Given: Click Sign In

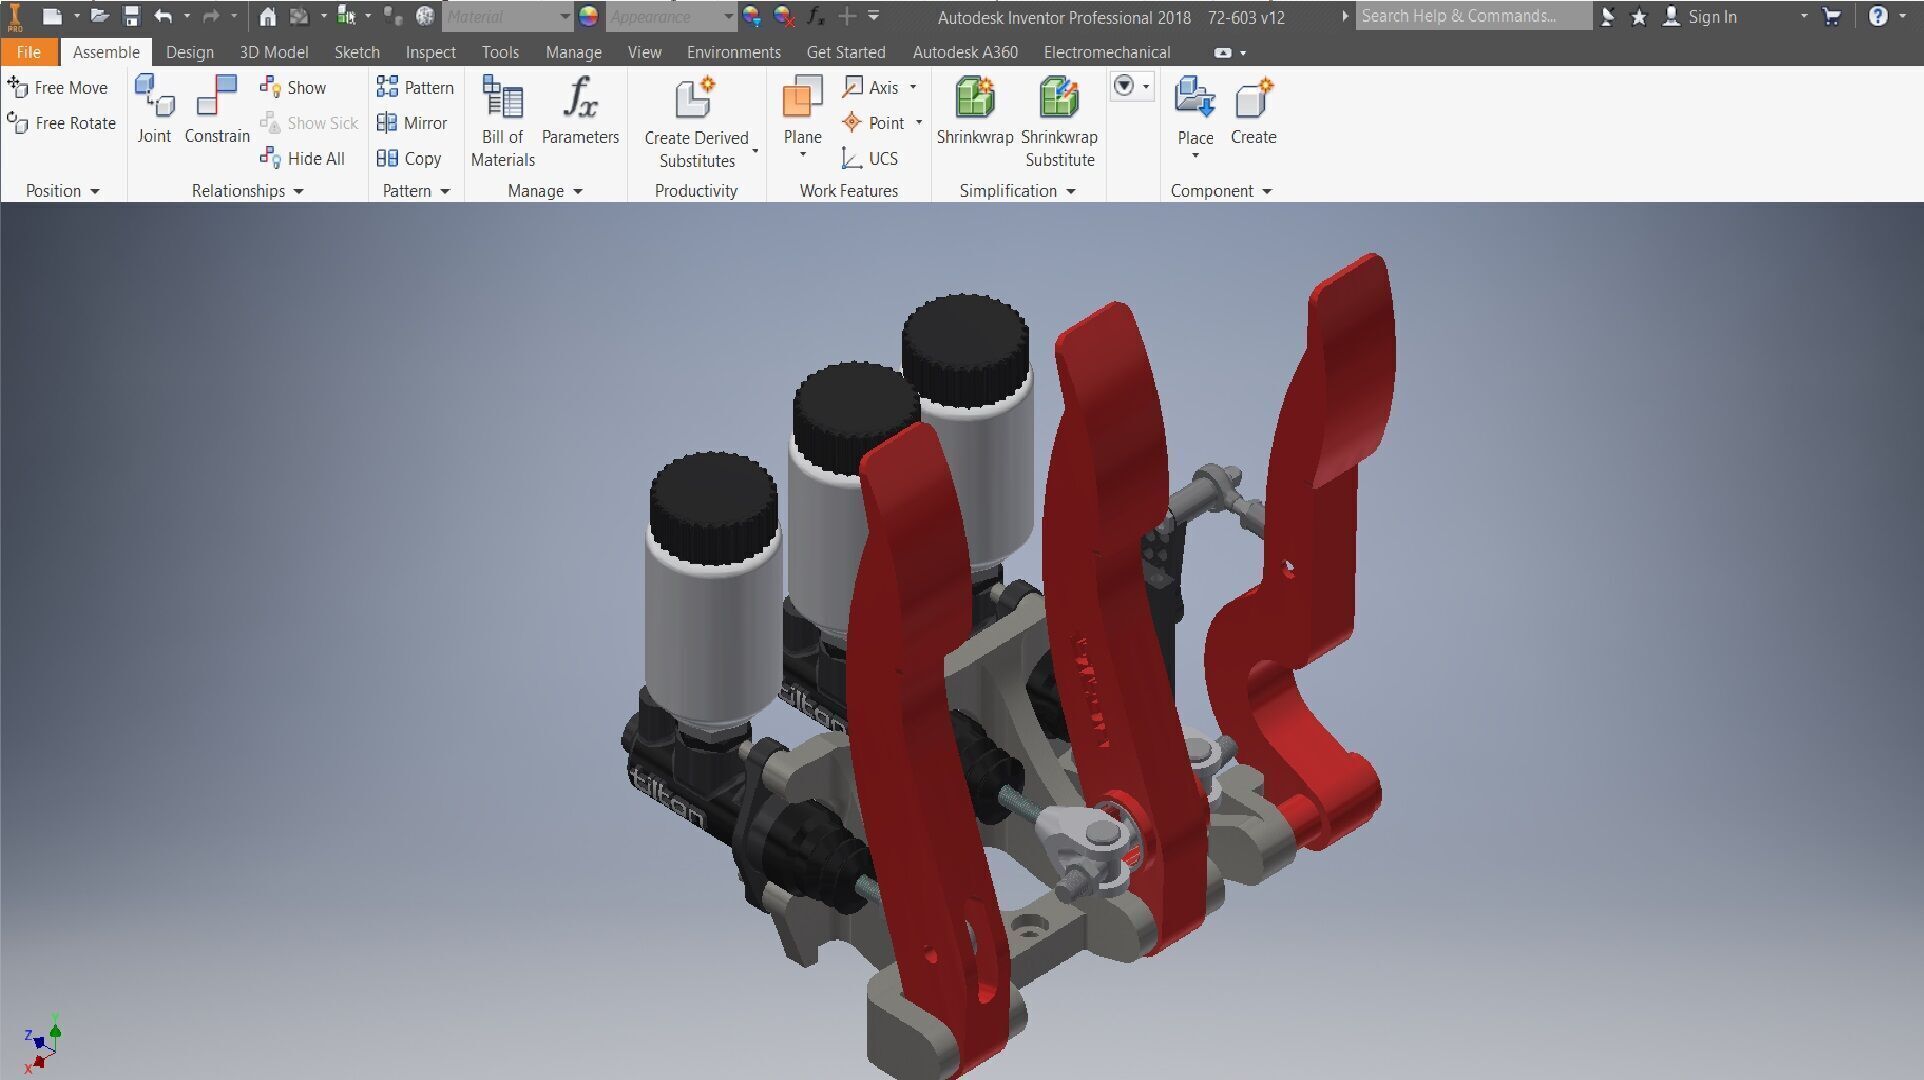Looking at the screenshot, I should tap(1699, 16).
